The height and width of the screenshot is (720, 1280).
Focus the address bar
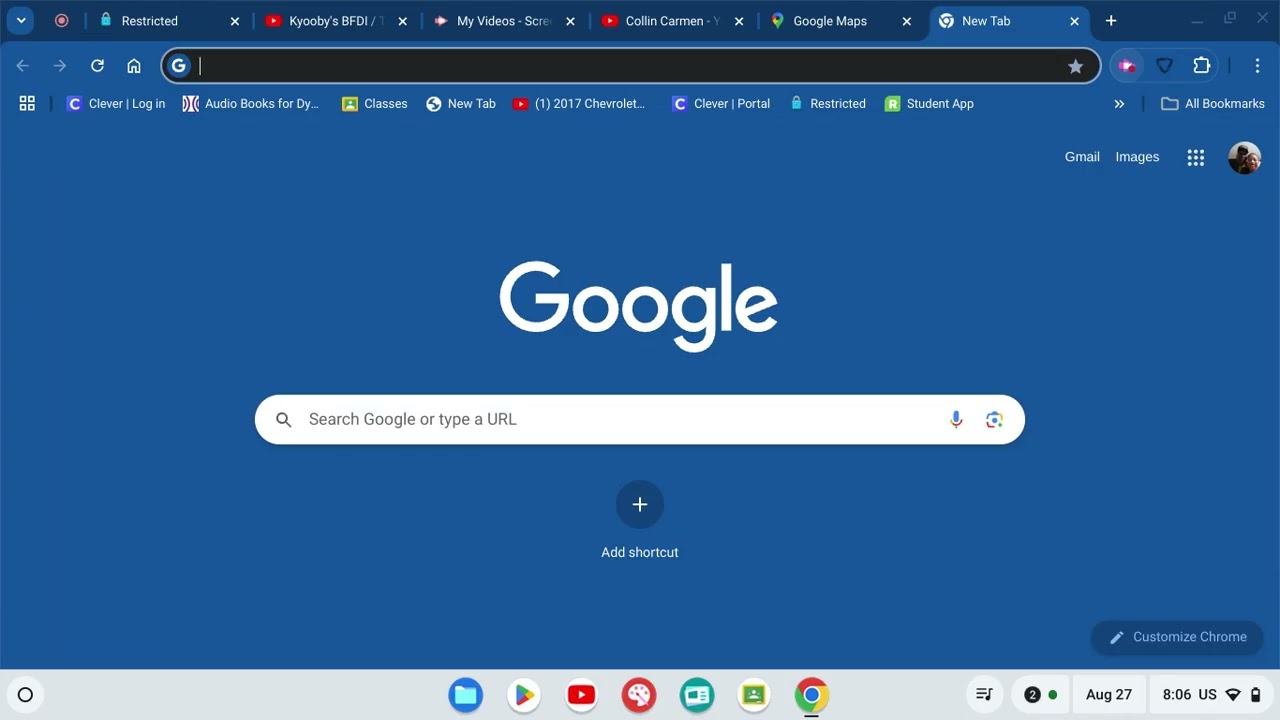point(630,66)
